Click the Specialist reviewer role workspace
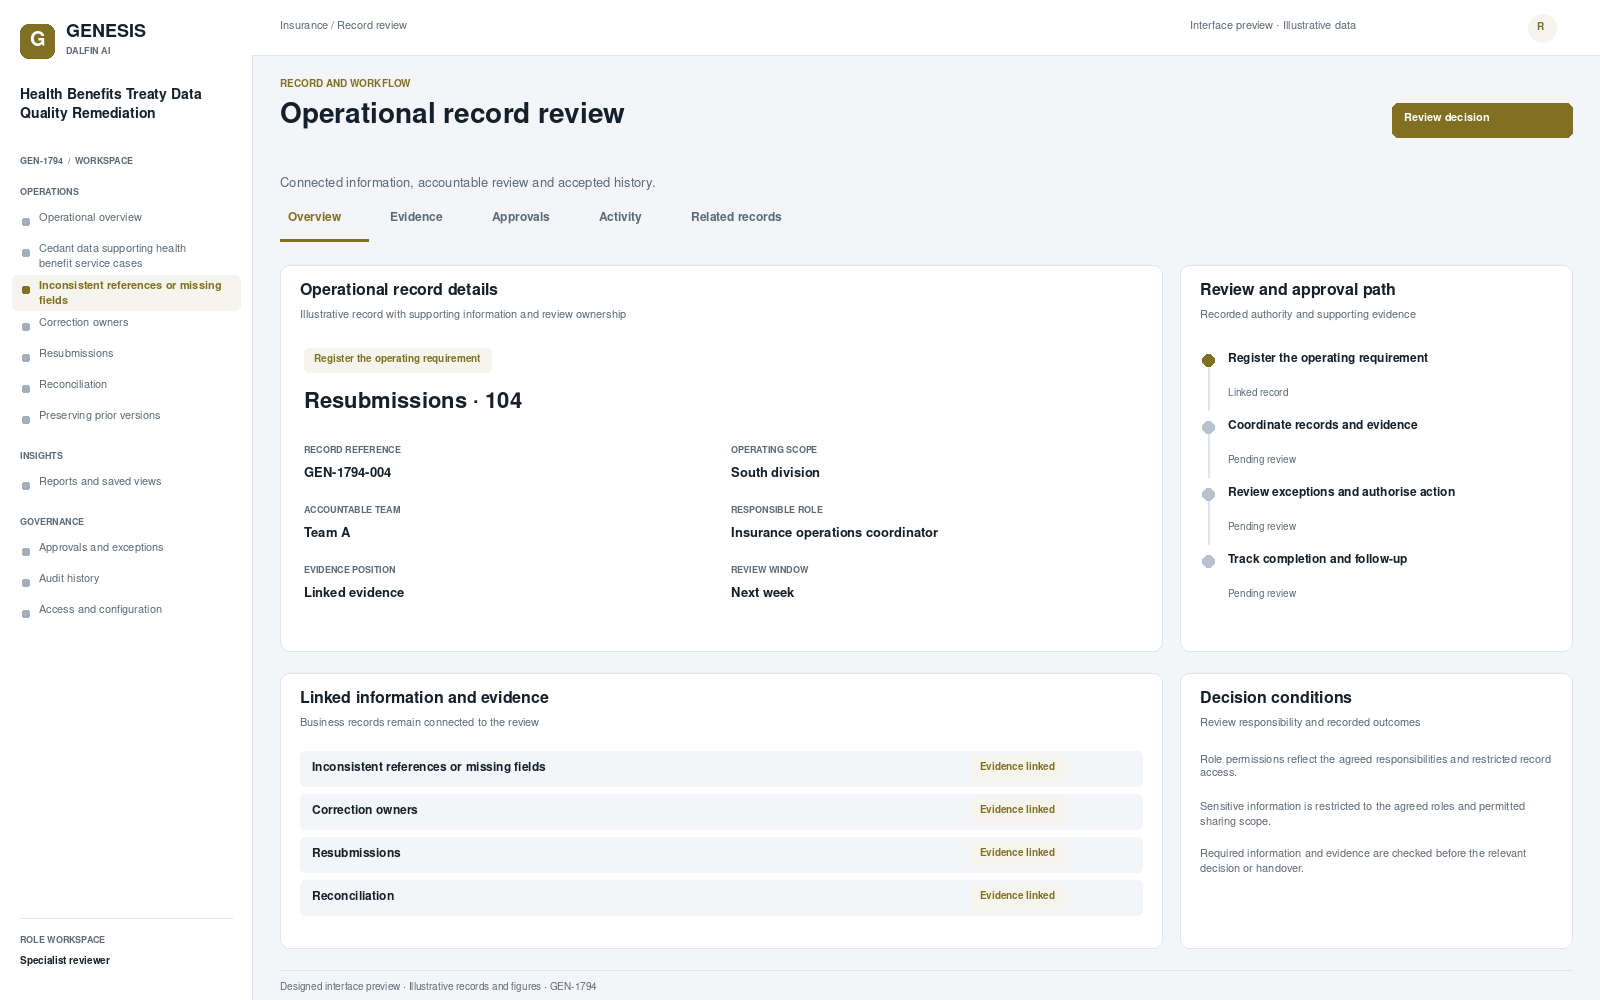Viewport: 1600px width, 1000px height. click(x=65, y=961)
